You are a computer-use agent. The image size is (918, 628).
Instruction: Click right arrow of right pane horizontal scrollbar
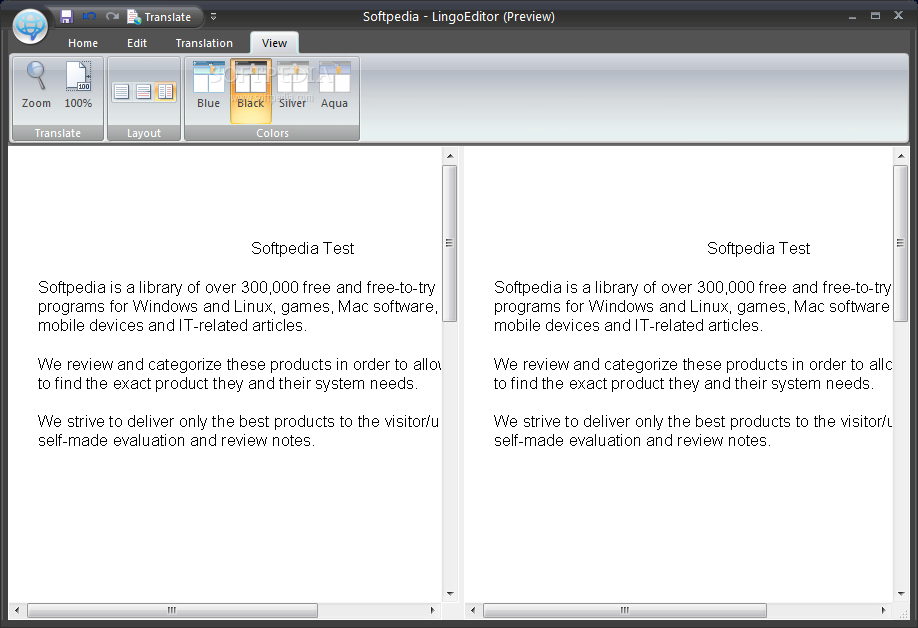pyautogui.click(x=883, y=610)
